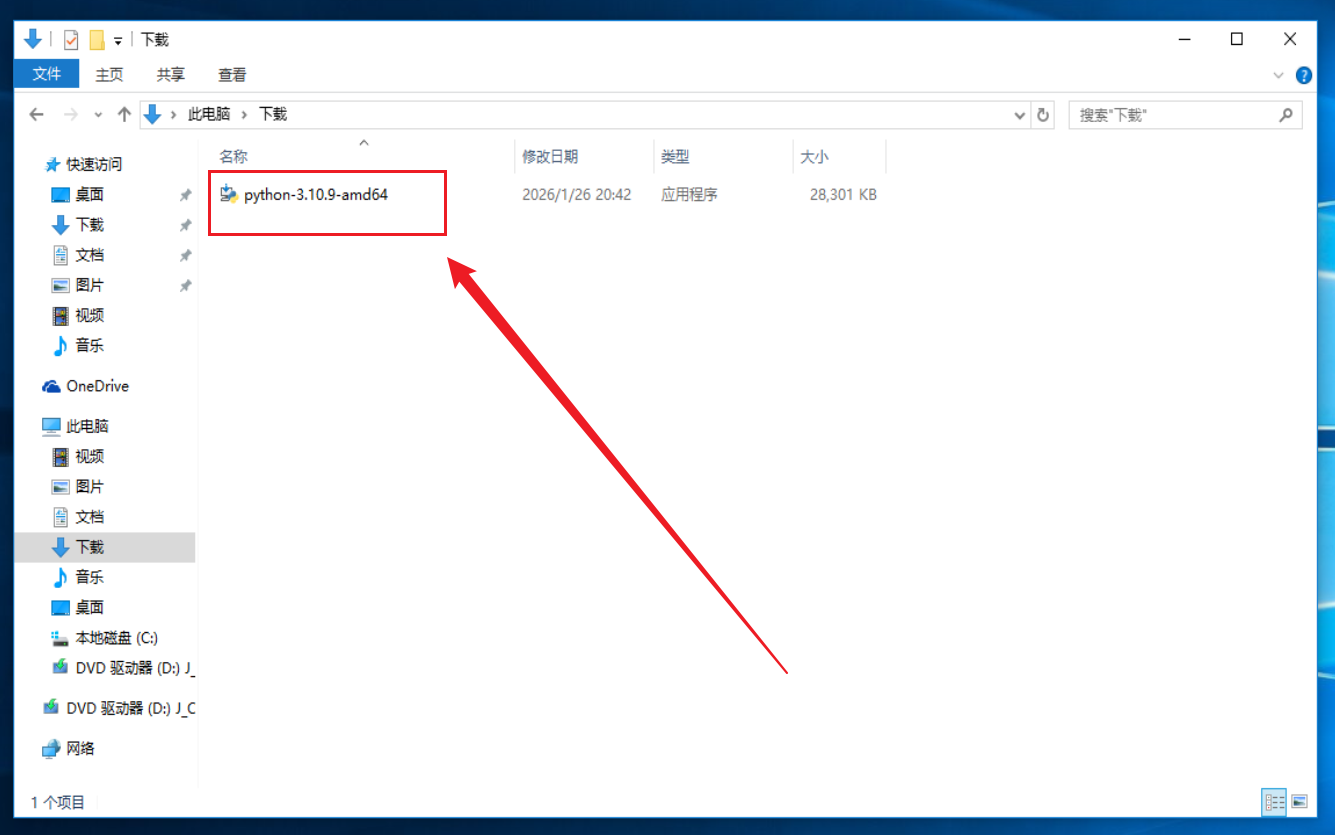Open 下载 under 快速访问
The image size is (1335, 835).
[x=90, y=225]
